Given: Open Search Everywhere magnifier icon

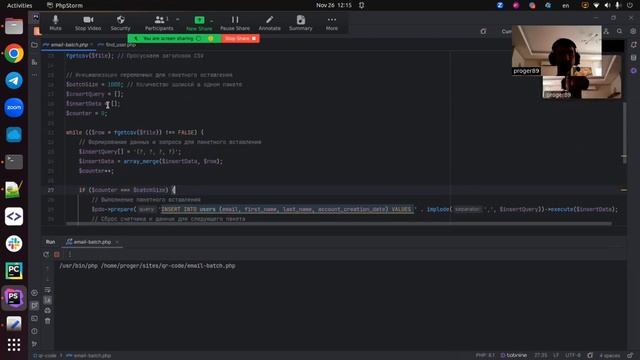Looking at the screenshot, I should pos(620,31).
